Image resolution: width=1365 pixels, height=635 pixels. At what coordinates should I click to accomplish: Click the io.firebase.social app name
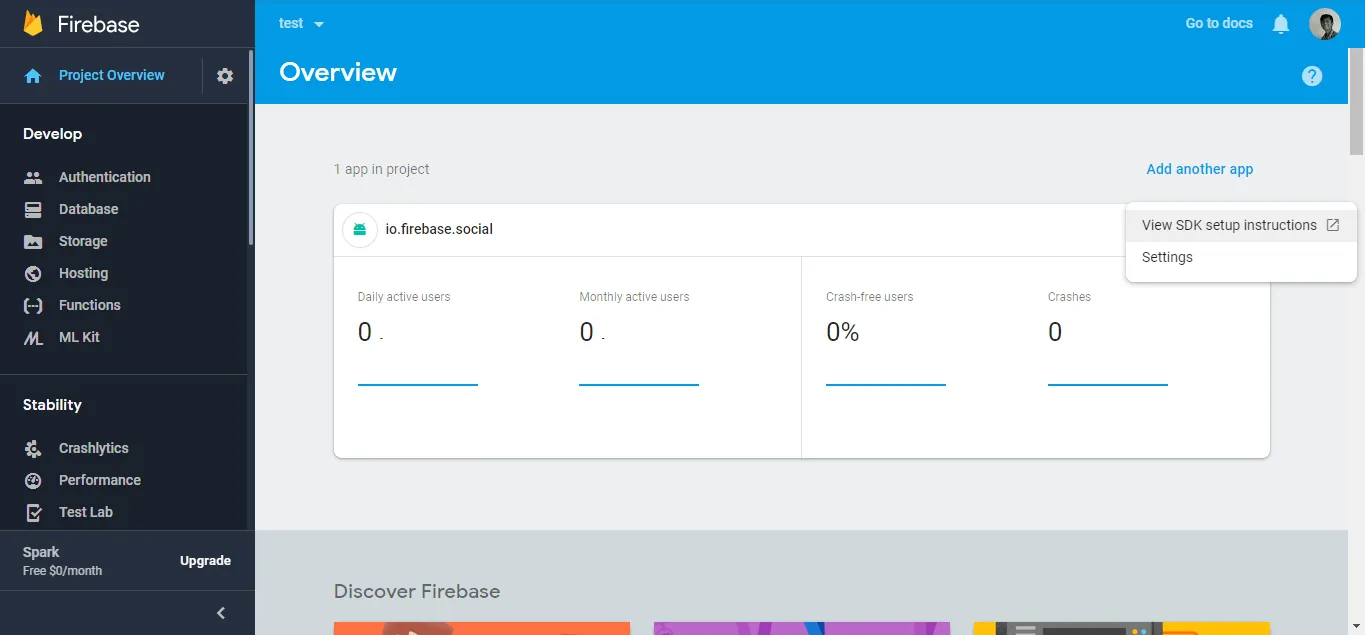[x=439, y=229]
